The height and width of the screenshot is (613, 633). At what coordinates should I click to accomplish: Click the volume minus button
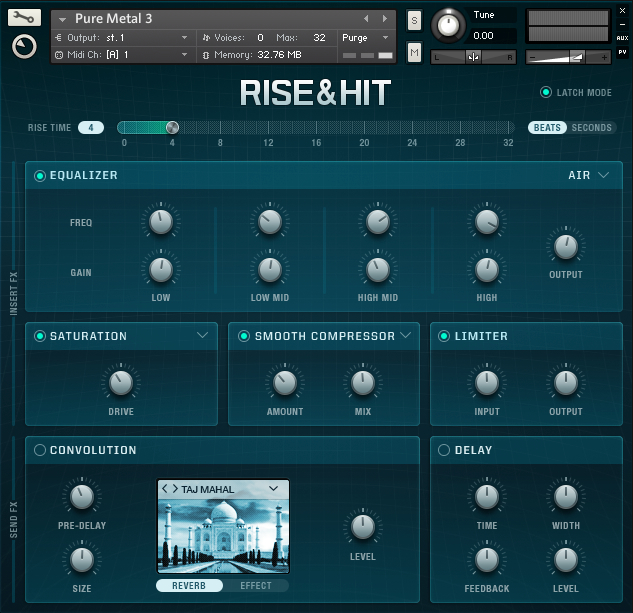(x=532, y=57)
